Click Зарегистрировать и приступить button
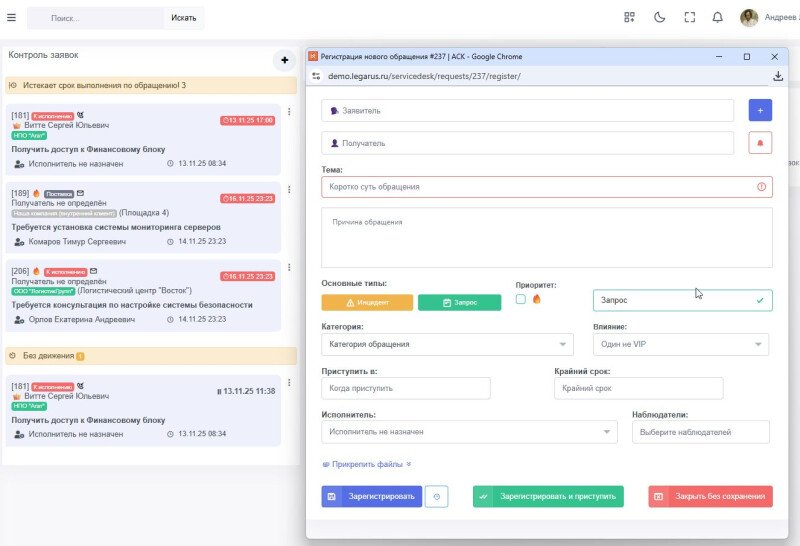800x546 pixels. click(x=547, y=496)
